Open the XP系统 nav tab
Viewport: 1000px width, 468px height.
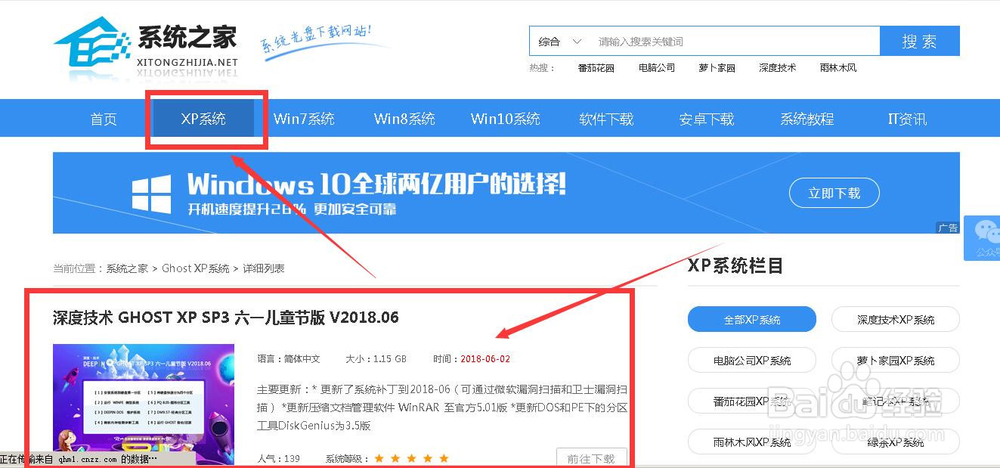coord(203,119)
